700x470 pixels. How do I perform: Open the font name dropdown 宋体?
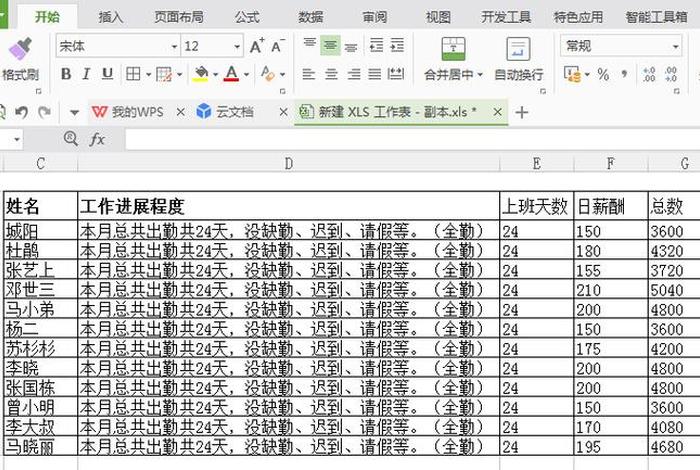(x=174, y=46)
